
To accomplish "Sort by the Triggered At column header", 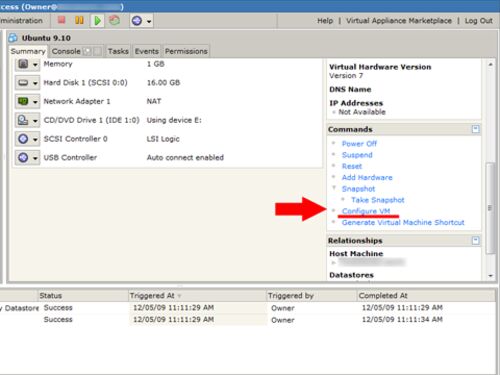I will 197,296.
